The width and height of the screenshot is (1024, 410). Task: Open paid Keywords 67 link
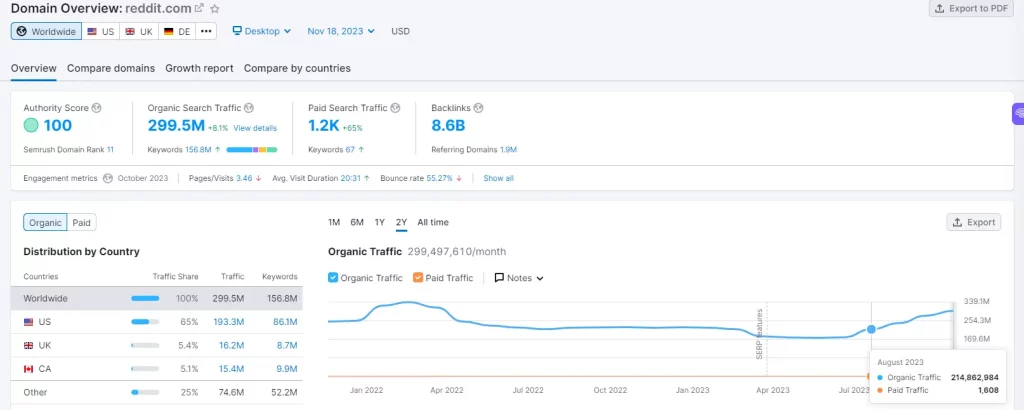click(350, 150)
